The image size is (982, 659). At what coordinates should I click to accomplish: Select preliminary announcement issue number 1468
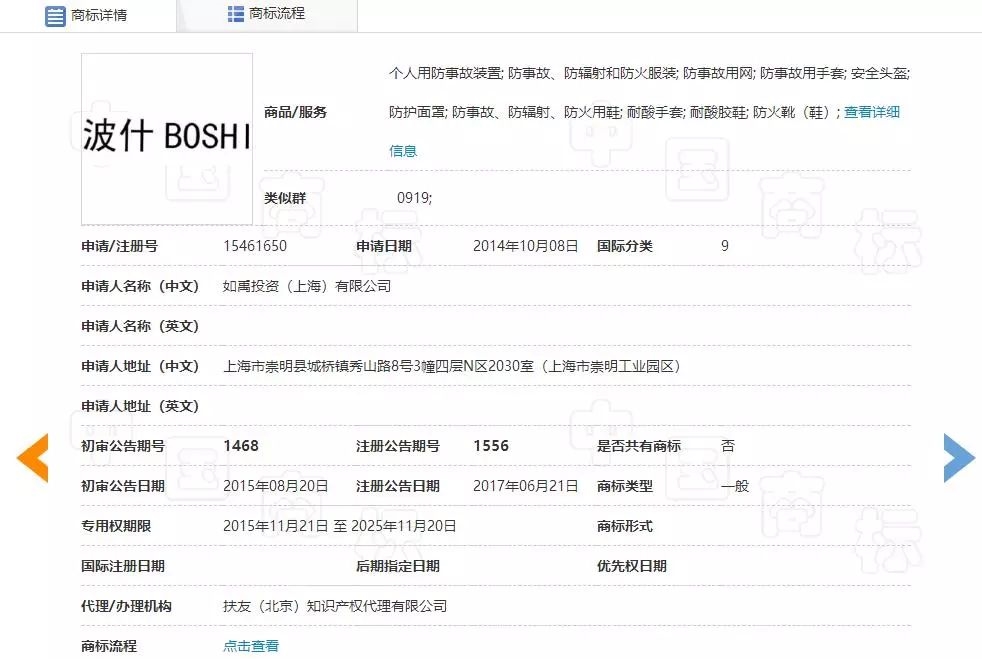click(x=241, y=446)
